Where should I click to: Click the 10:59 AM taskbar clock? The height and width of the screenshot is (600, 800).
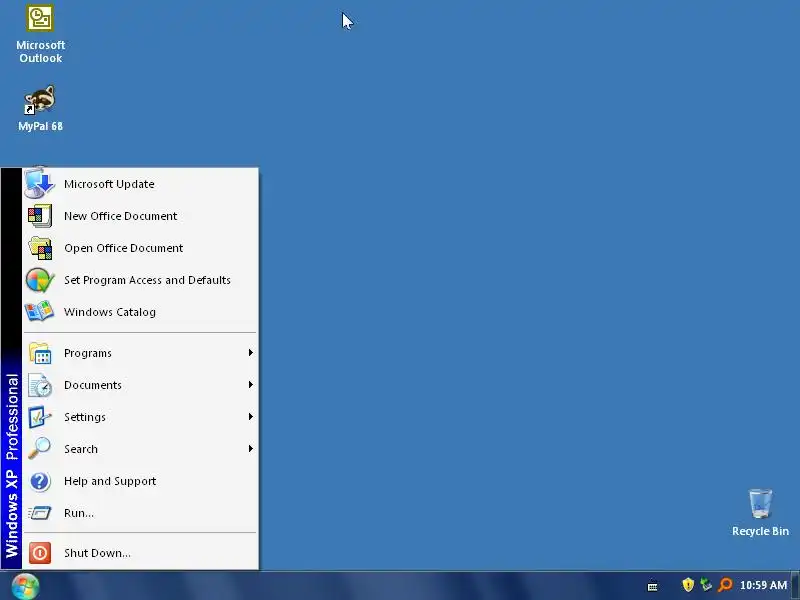coord(763,585)
